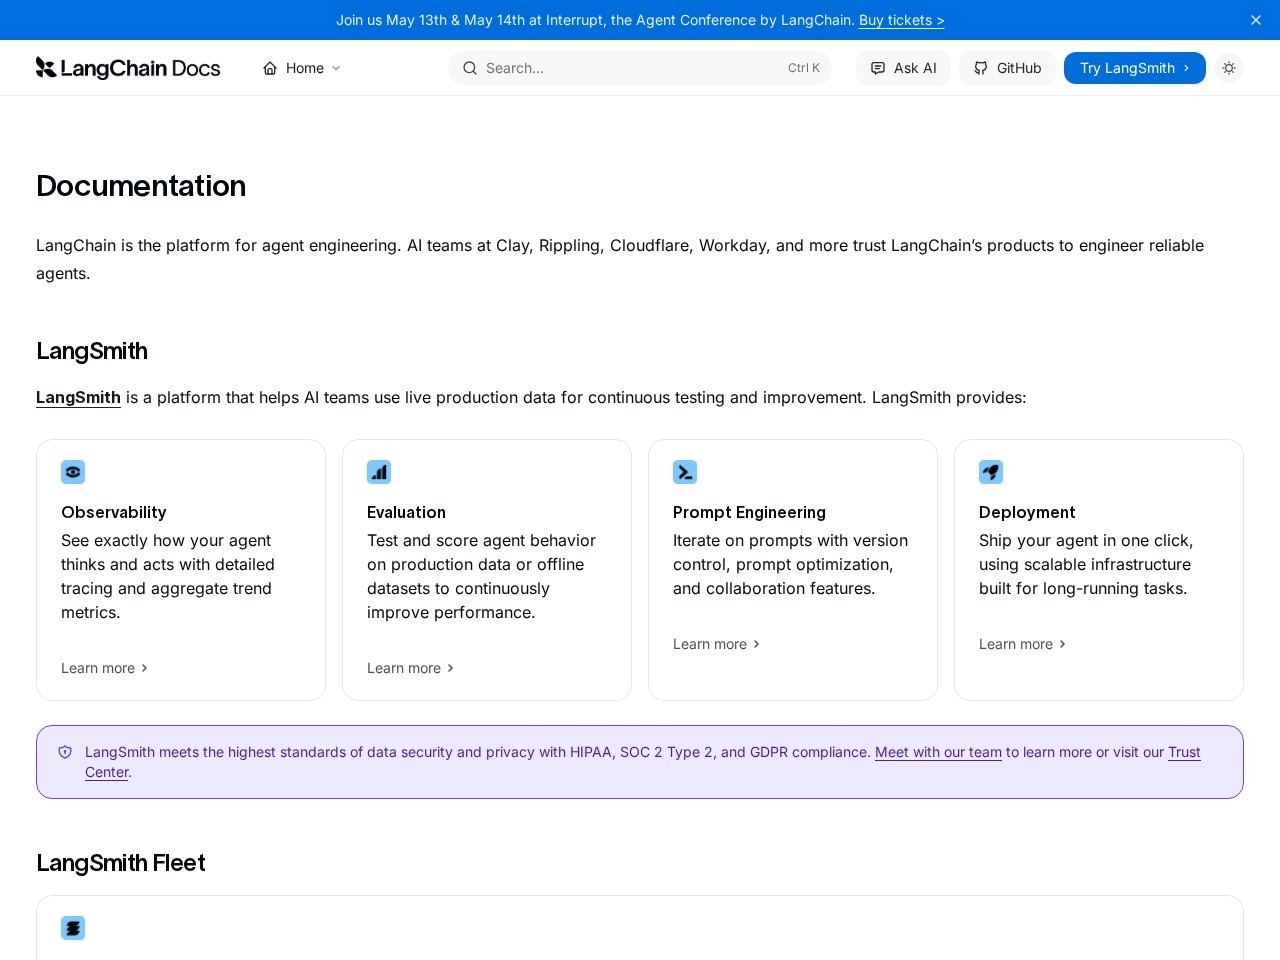Open Learn more under Observability
Viewport: 1280px width, 960px height.
pyautogui.click(x=104, y=668)
